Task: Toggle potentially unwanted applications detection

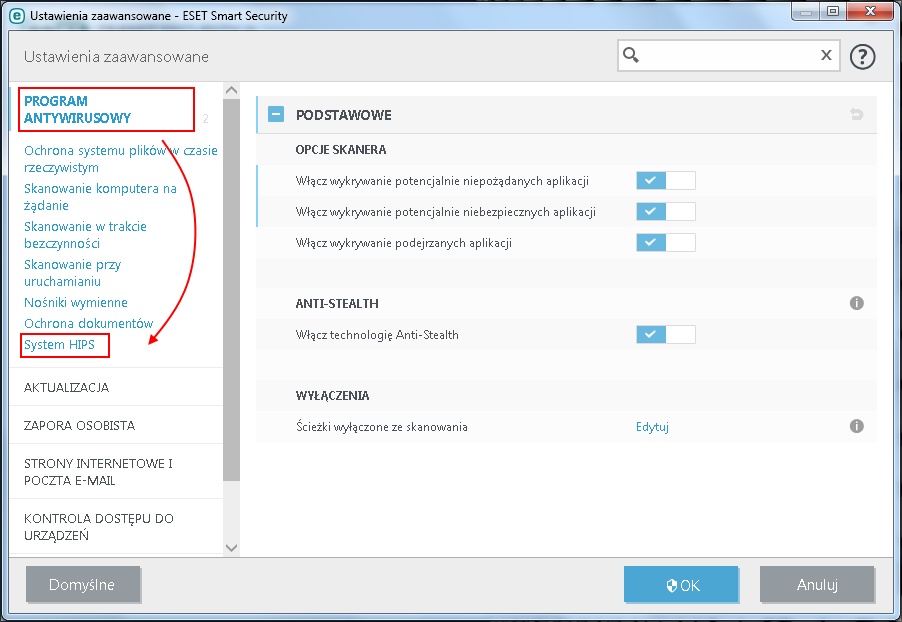Action: pyautogui.click(x=665, y=181)
